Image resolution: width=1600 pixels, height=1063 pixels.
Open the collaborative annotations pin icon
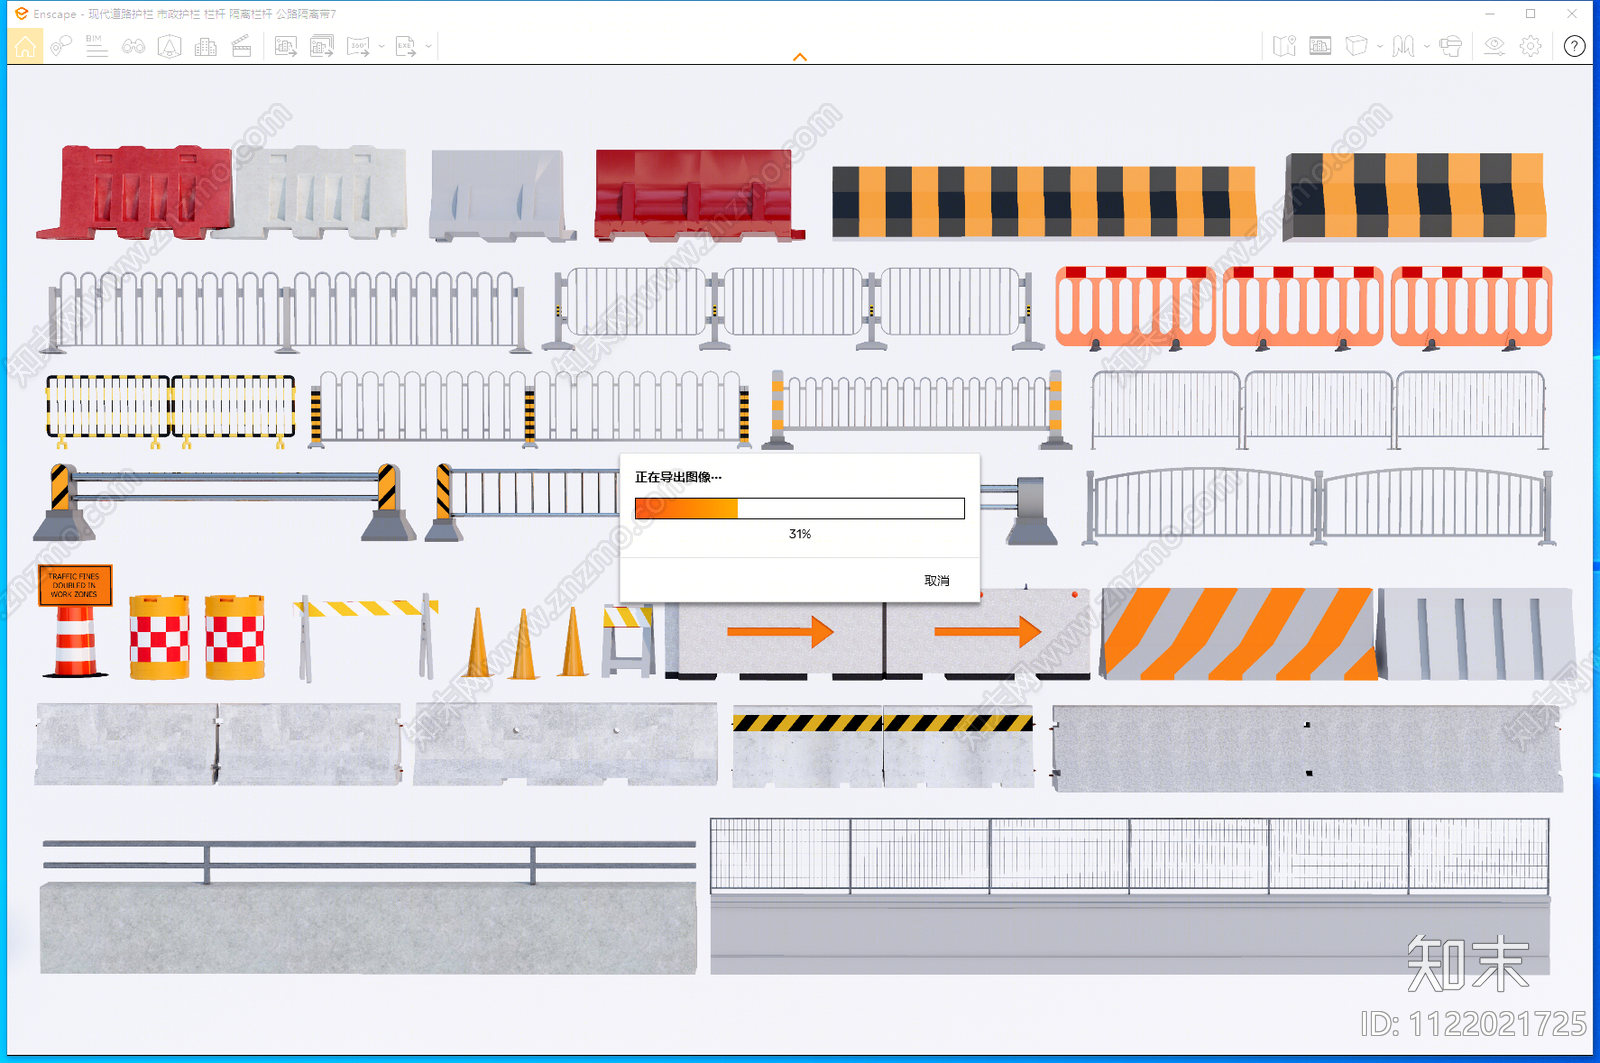coord(61,46)
